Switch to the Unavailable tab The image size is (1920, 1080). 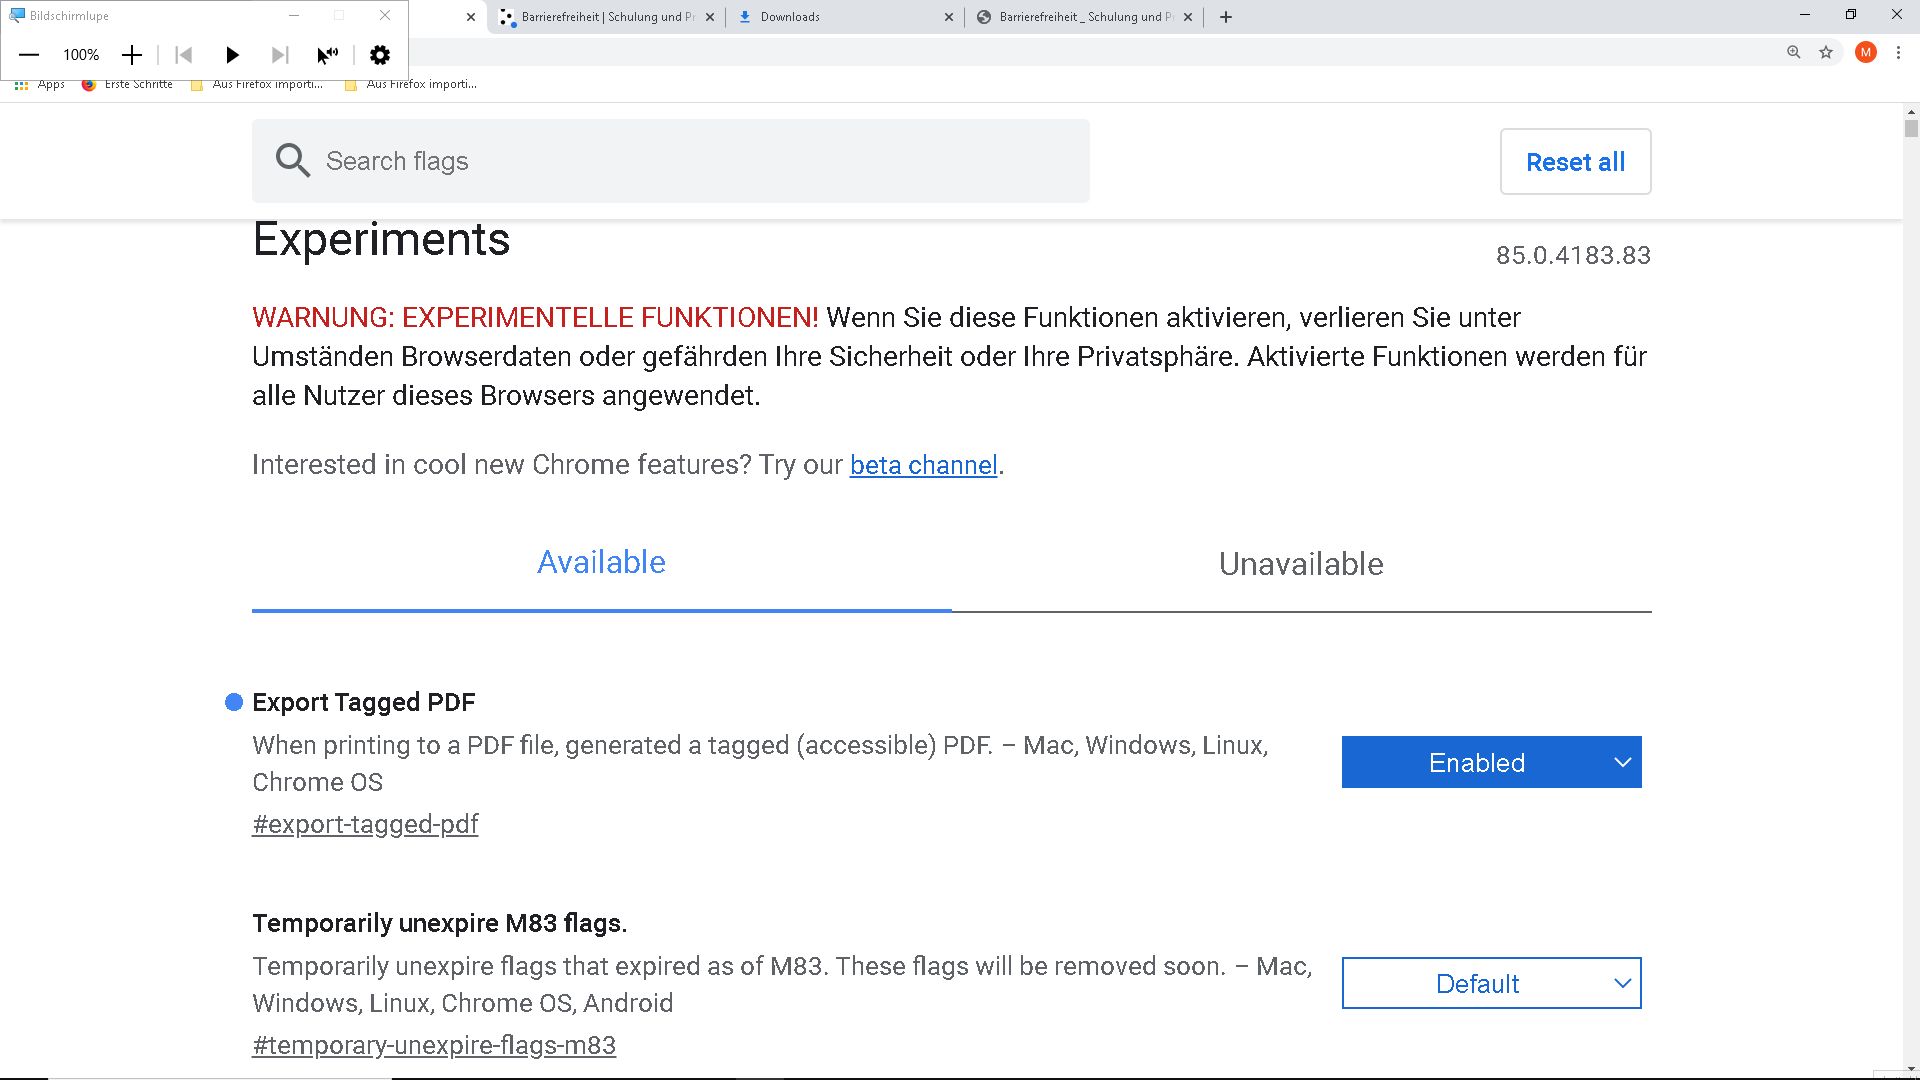1301,564
